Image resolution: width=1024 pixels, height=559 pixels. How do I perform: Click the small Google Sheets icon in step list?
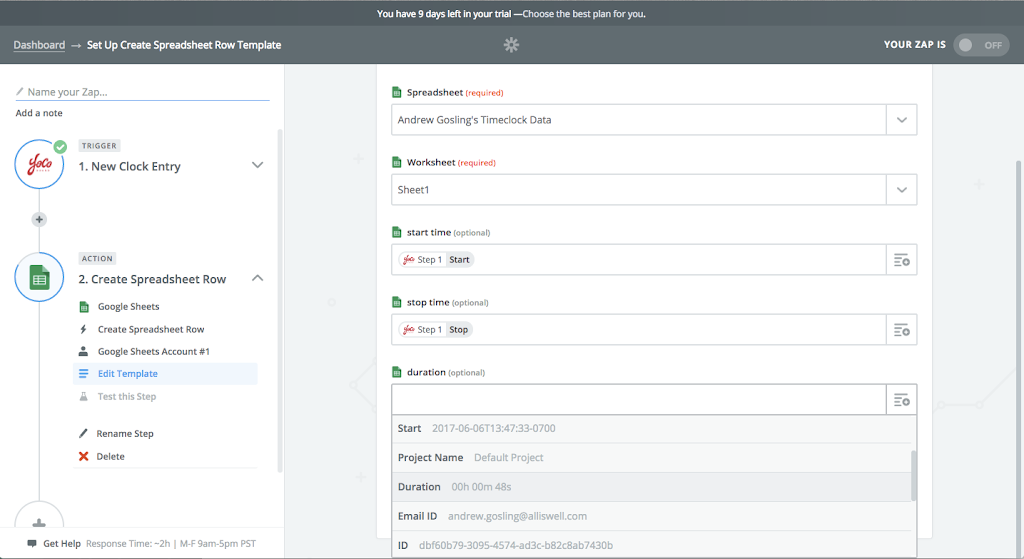coord(84,306)
